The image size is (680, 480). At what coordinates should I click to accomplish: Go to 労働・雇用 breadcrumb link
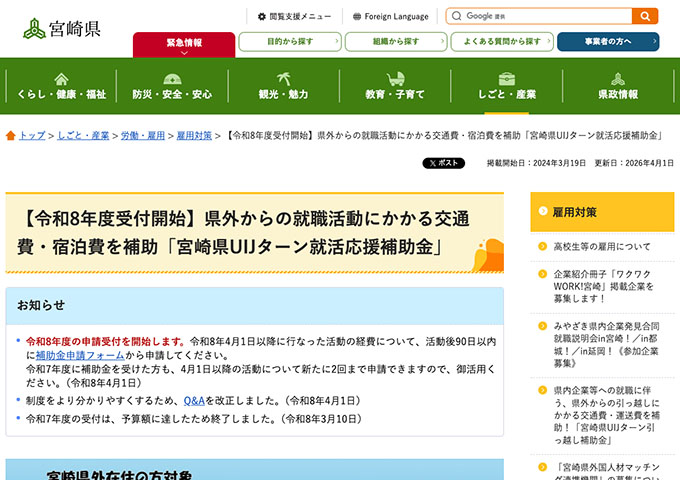pyautogui.click(x=143, y=135)
